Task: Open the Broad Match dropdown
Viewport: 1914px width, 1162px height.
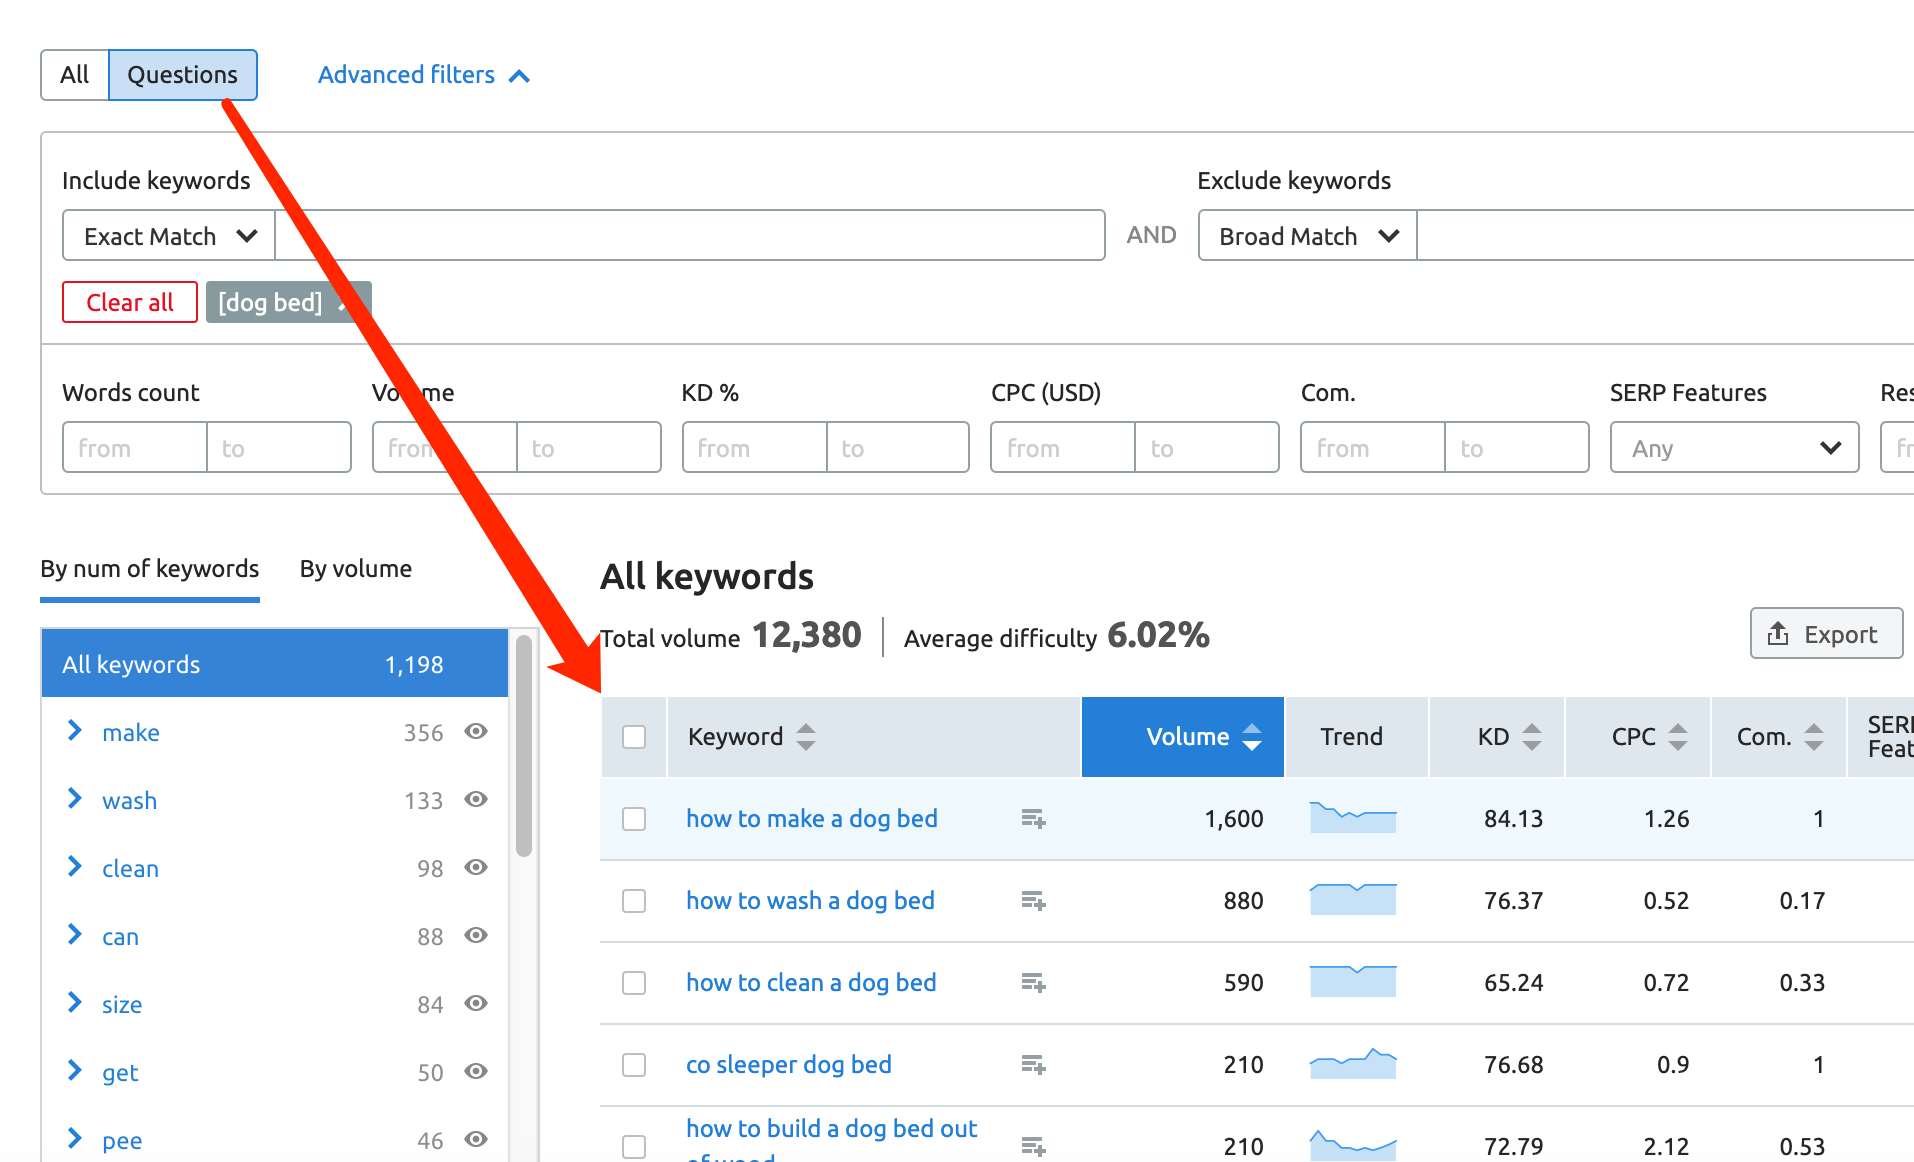Action: [1308, 236]
